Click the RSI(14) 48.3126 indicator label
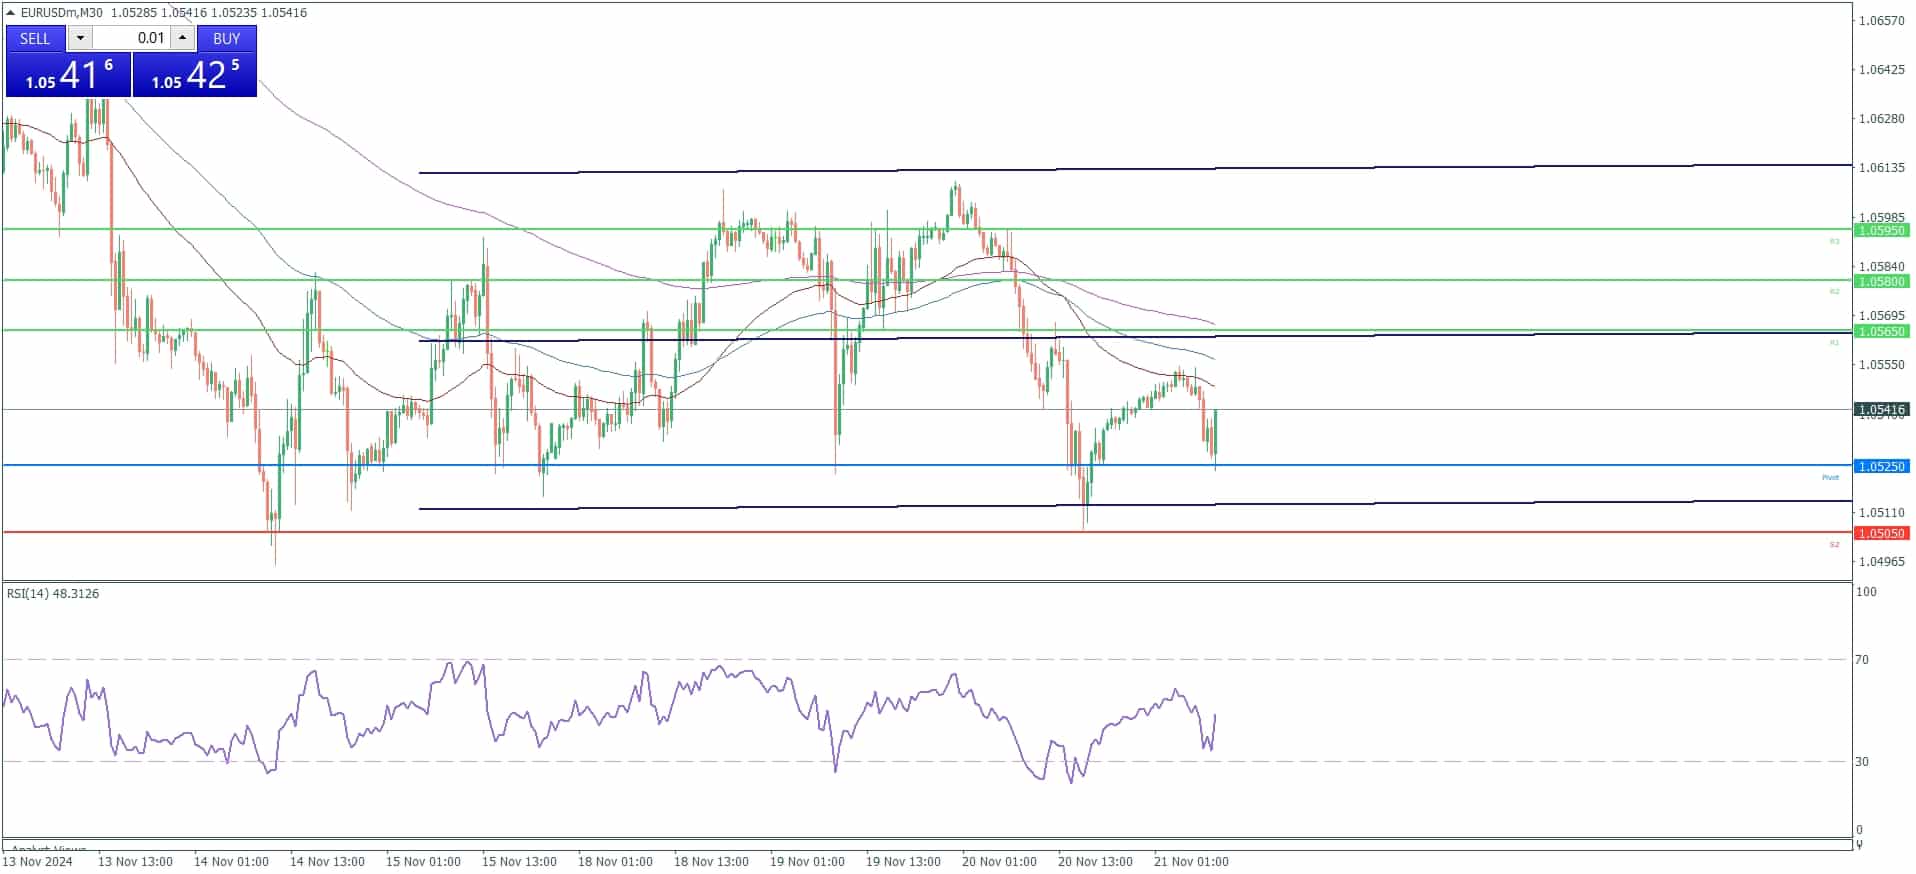This screenshot has height=874, width=1916. tap(53, 594)
